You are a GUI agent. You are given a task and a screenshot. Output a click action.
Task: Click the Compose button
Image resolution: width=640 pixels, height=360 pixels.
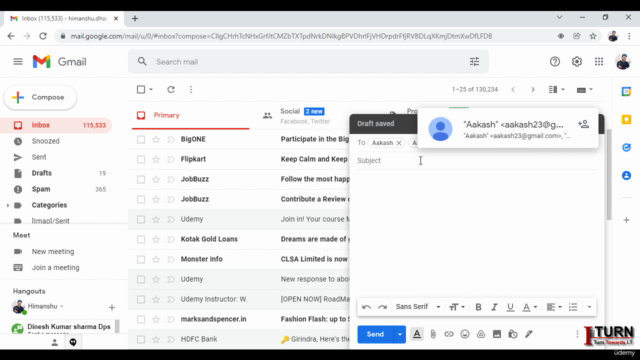pyautogui.click(x=40, y=98)
